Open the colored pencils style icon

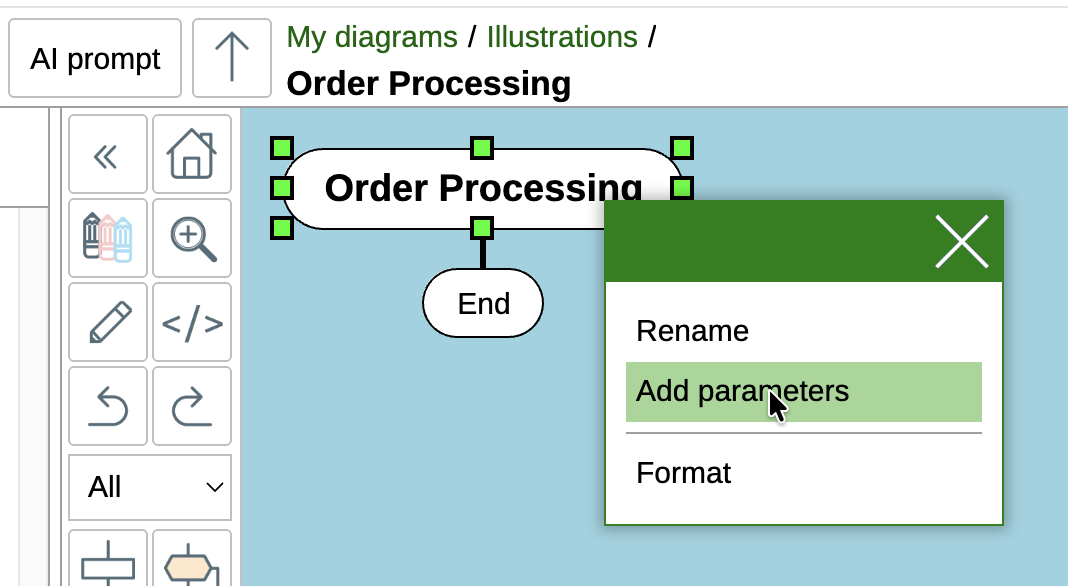pos(107,238)
